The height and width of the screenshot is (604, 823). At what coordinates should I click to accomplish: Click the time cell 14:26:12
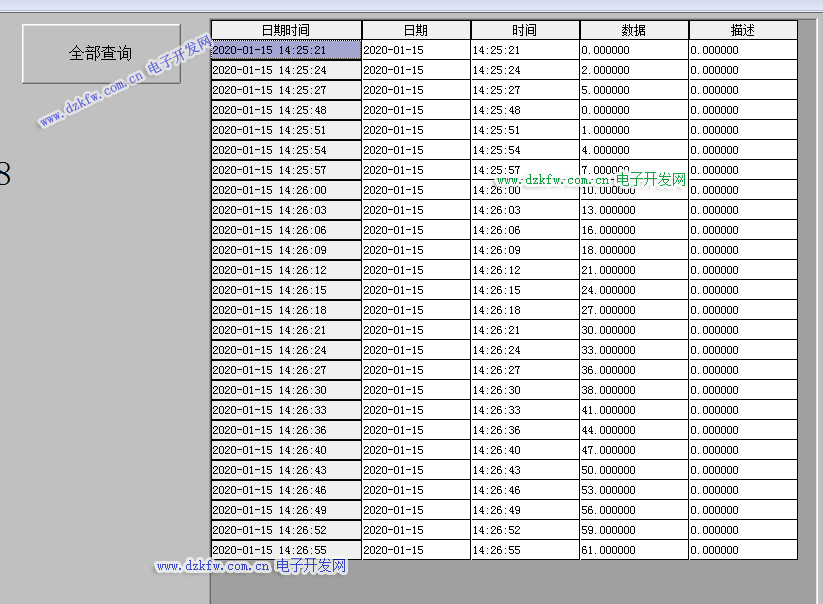[525, 270]
